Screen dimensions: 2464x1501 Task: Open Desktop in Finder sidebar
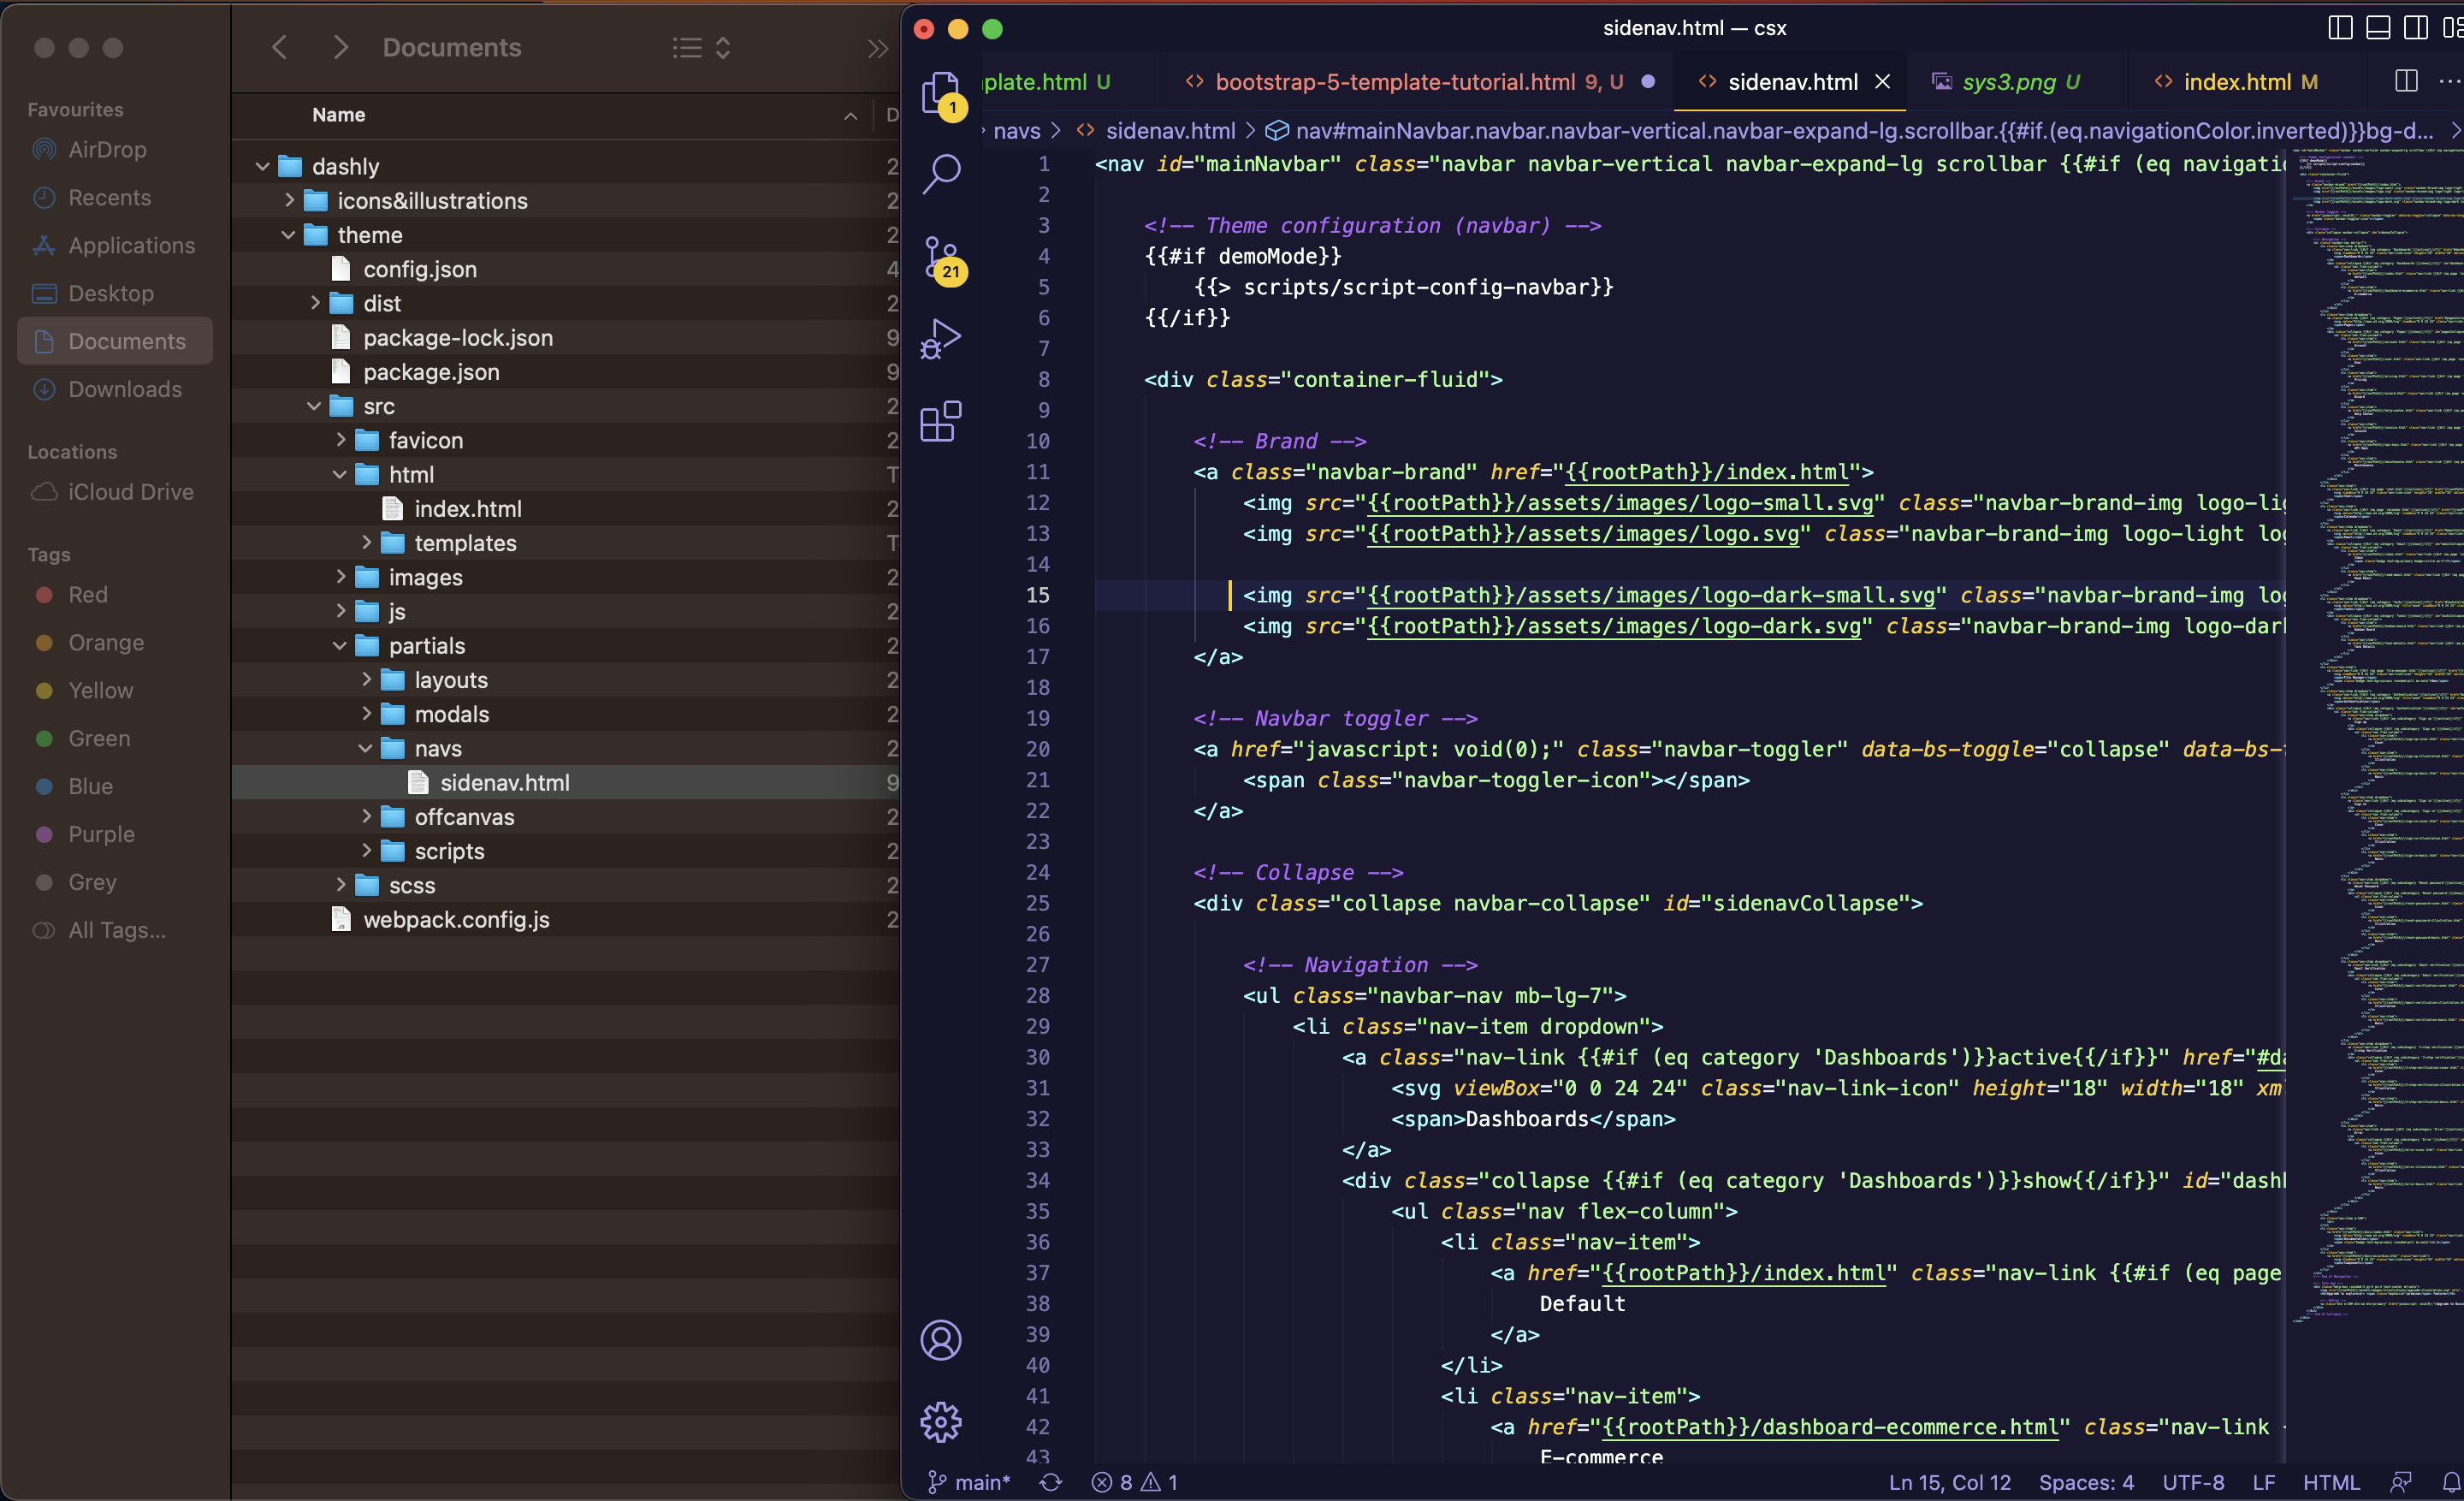(110, 293)
